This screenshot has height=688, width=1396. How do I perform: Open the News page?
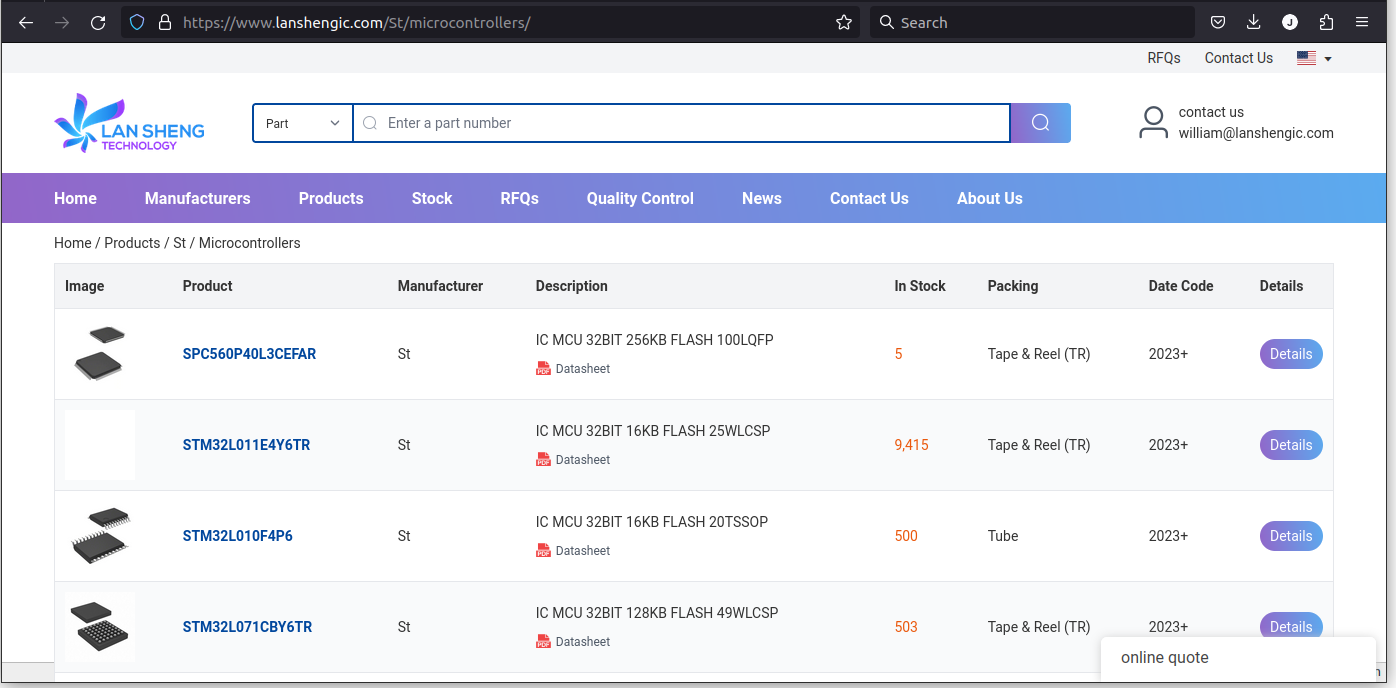pos(762,198)
